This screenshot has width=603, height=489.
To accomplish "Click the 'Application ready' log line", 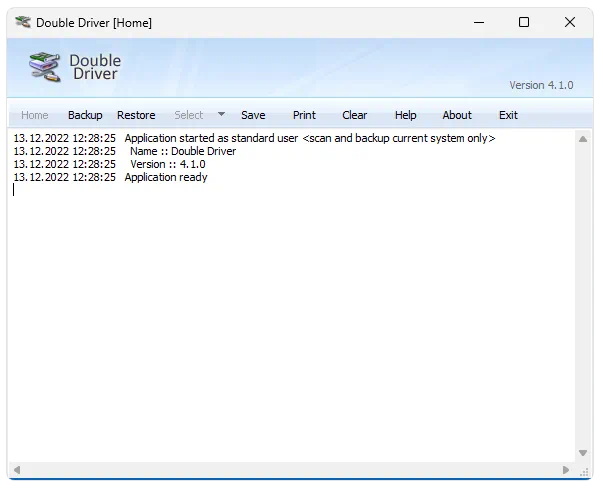I will coord(110,178).
